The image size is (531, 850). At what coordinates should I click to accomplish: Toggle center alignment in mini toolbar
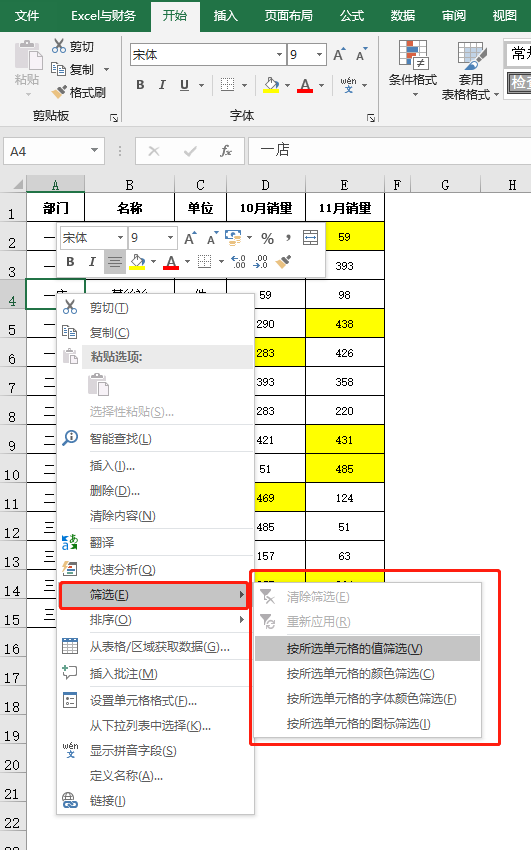pos(114,262)
